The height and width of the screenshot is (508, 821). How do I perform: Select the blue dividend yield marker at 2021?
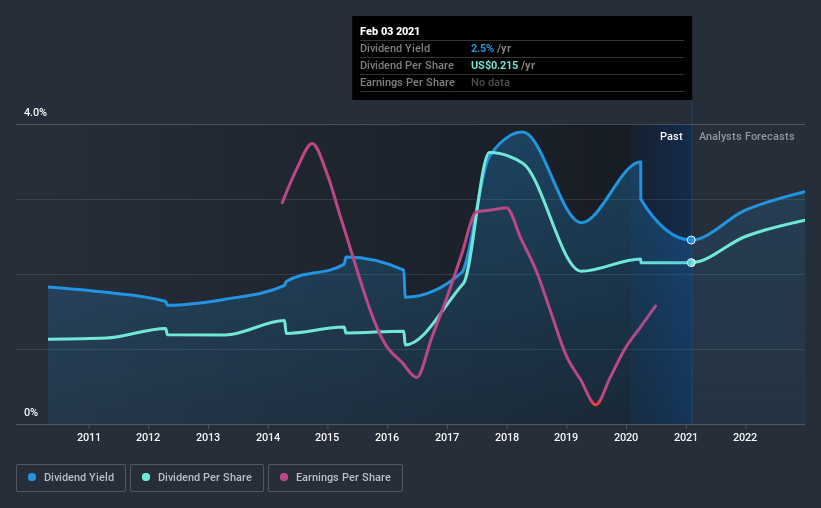[x=691, y=240]
